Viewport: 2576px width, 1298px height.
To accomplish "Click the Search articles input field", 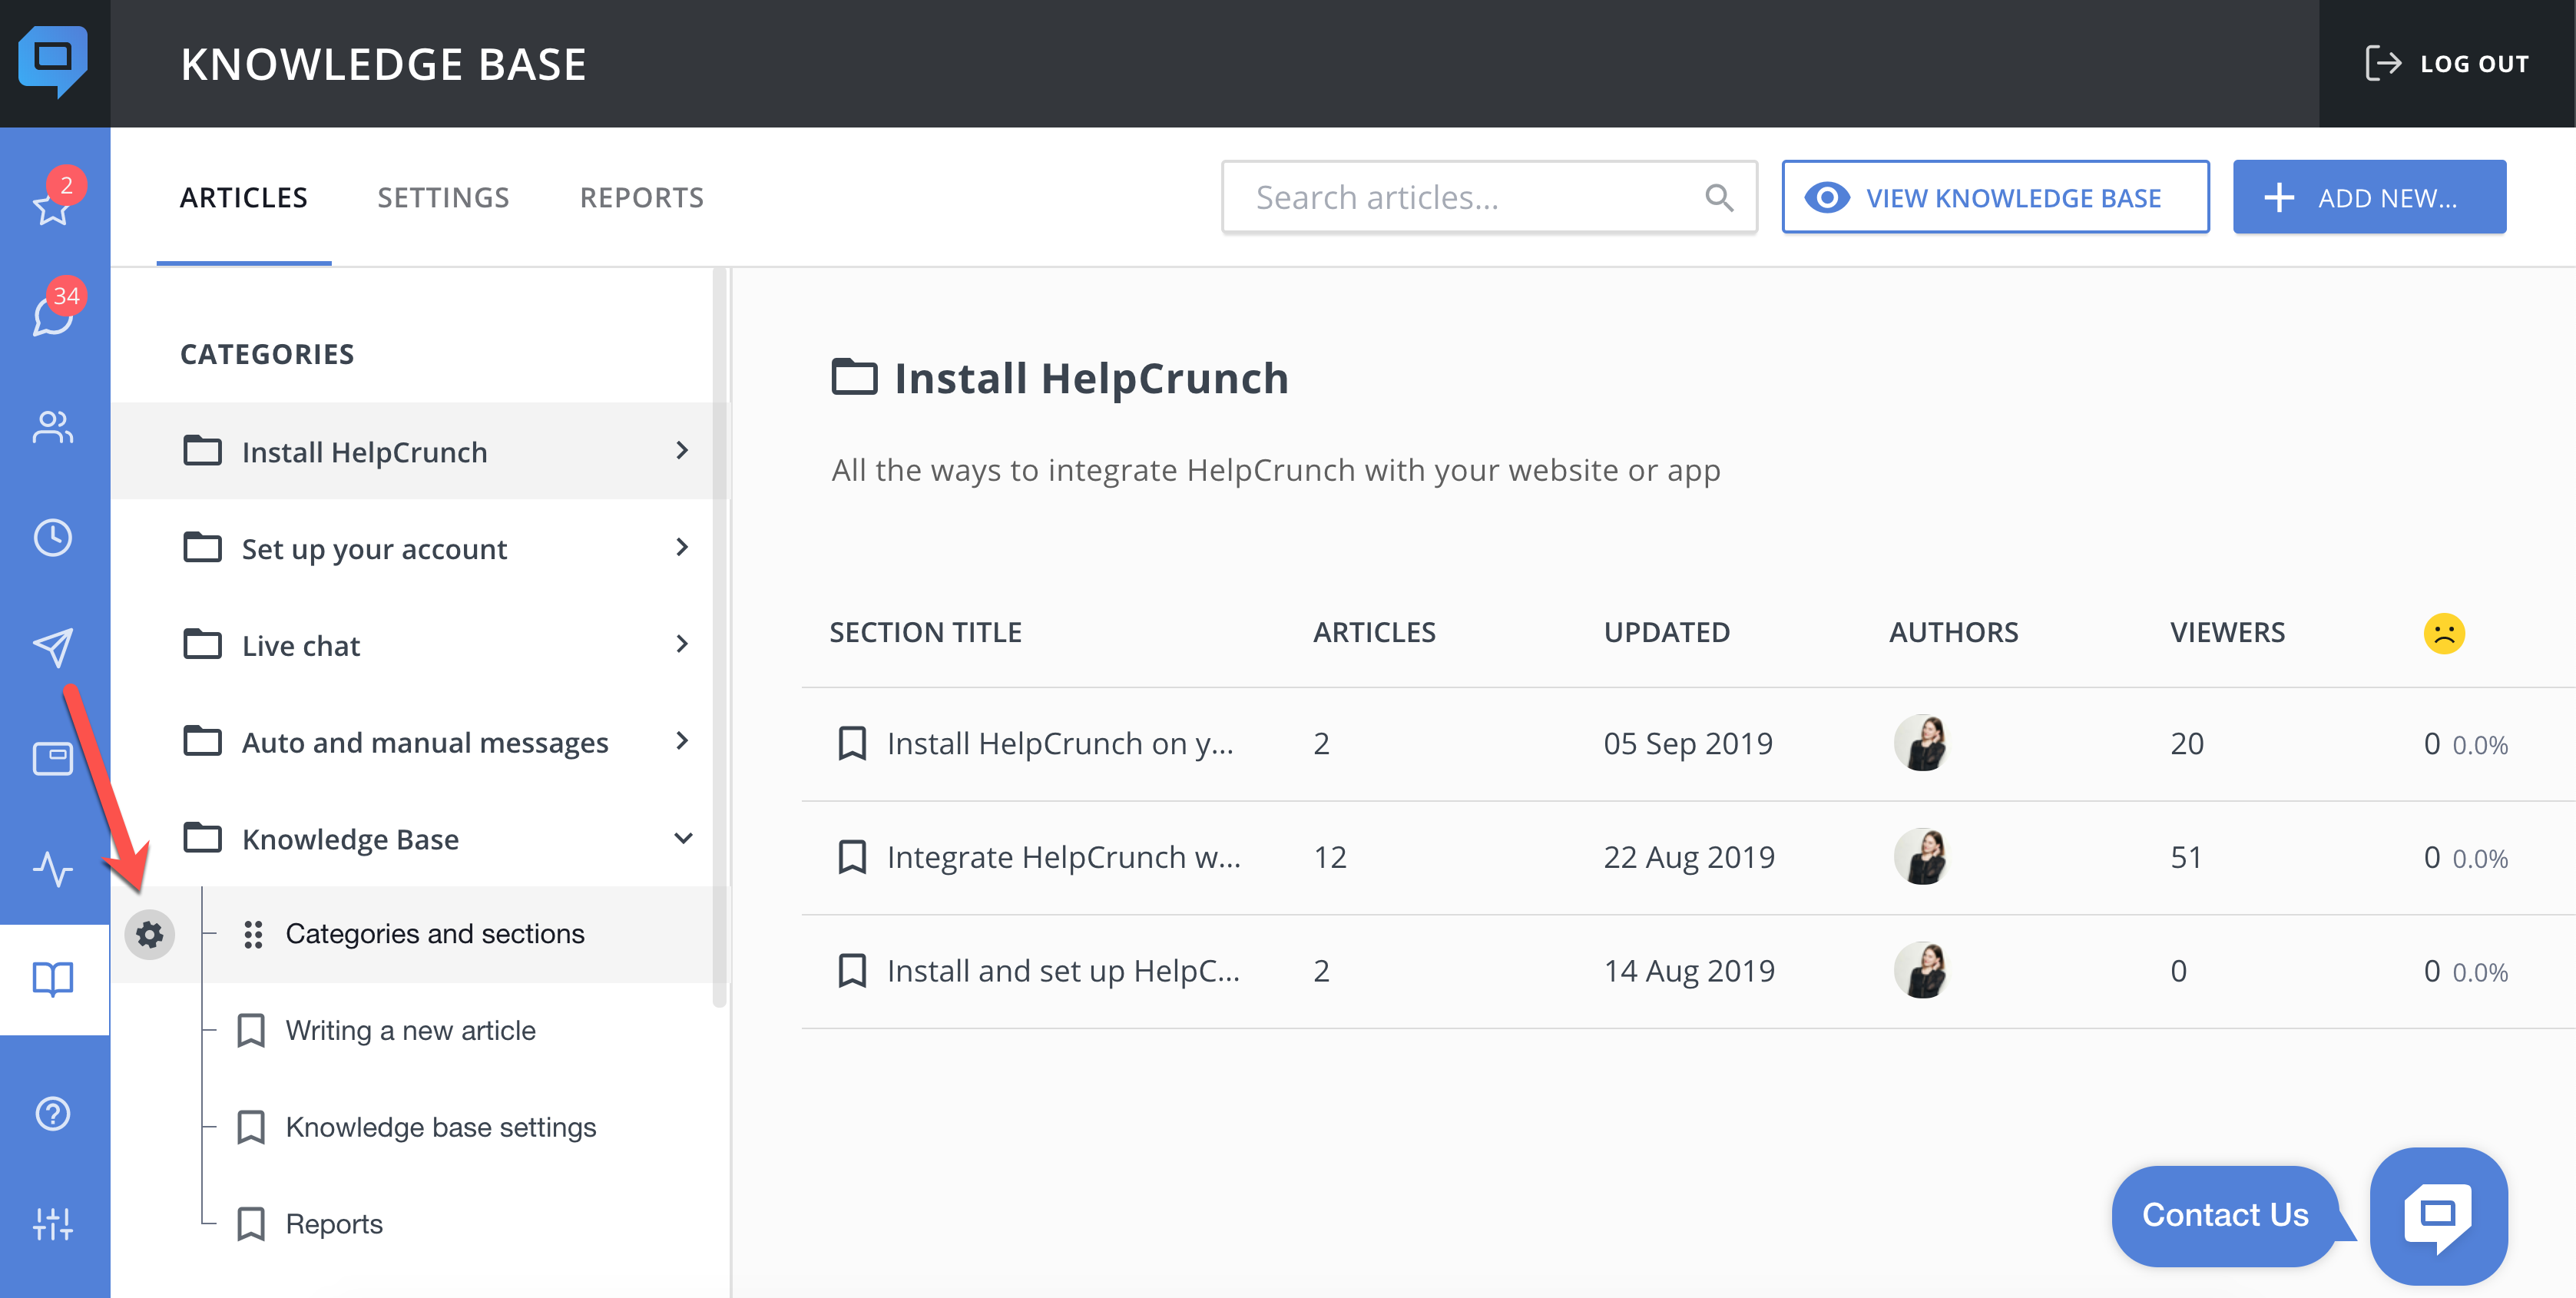I will (1489, 197).
